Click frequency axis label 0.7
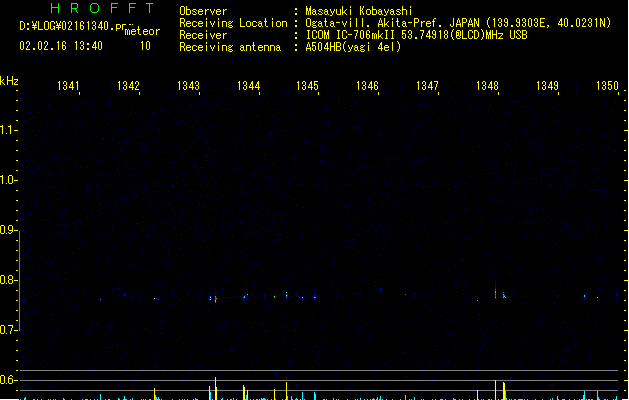Screen dimensions: 629x400 click(x=8, y=330)
